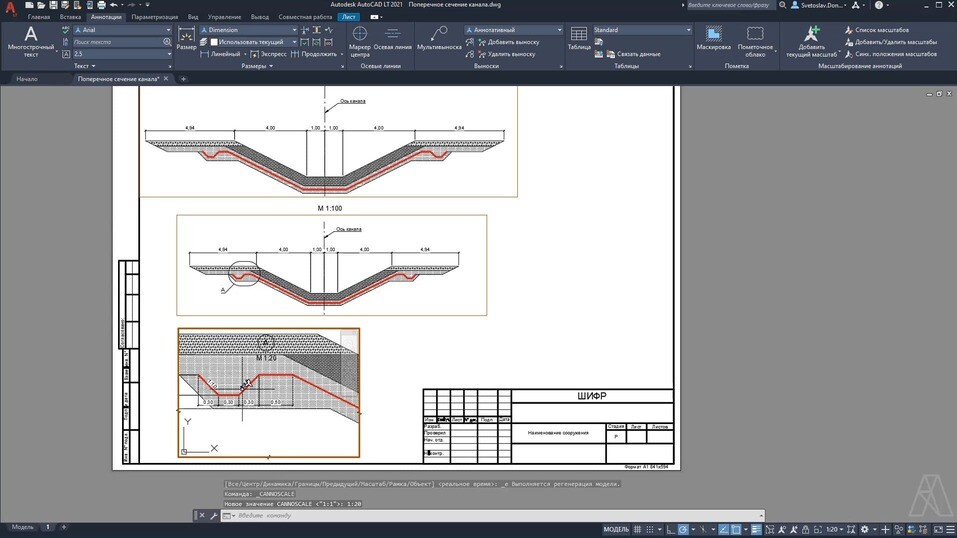Select the Multiline Text (Многострочный текст) tool

(31, 42)
